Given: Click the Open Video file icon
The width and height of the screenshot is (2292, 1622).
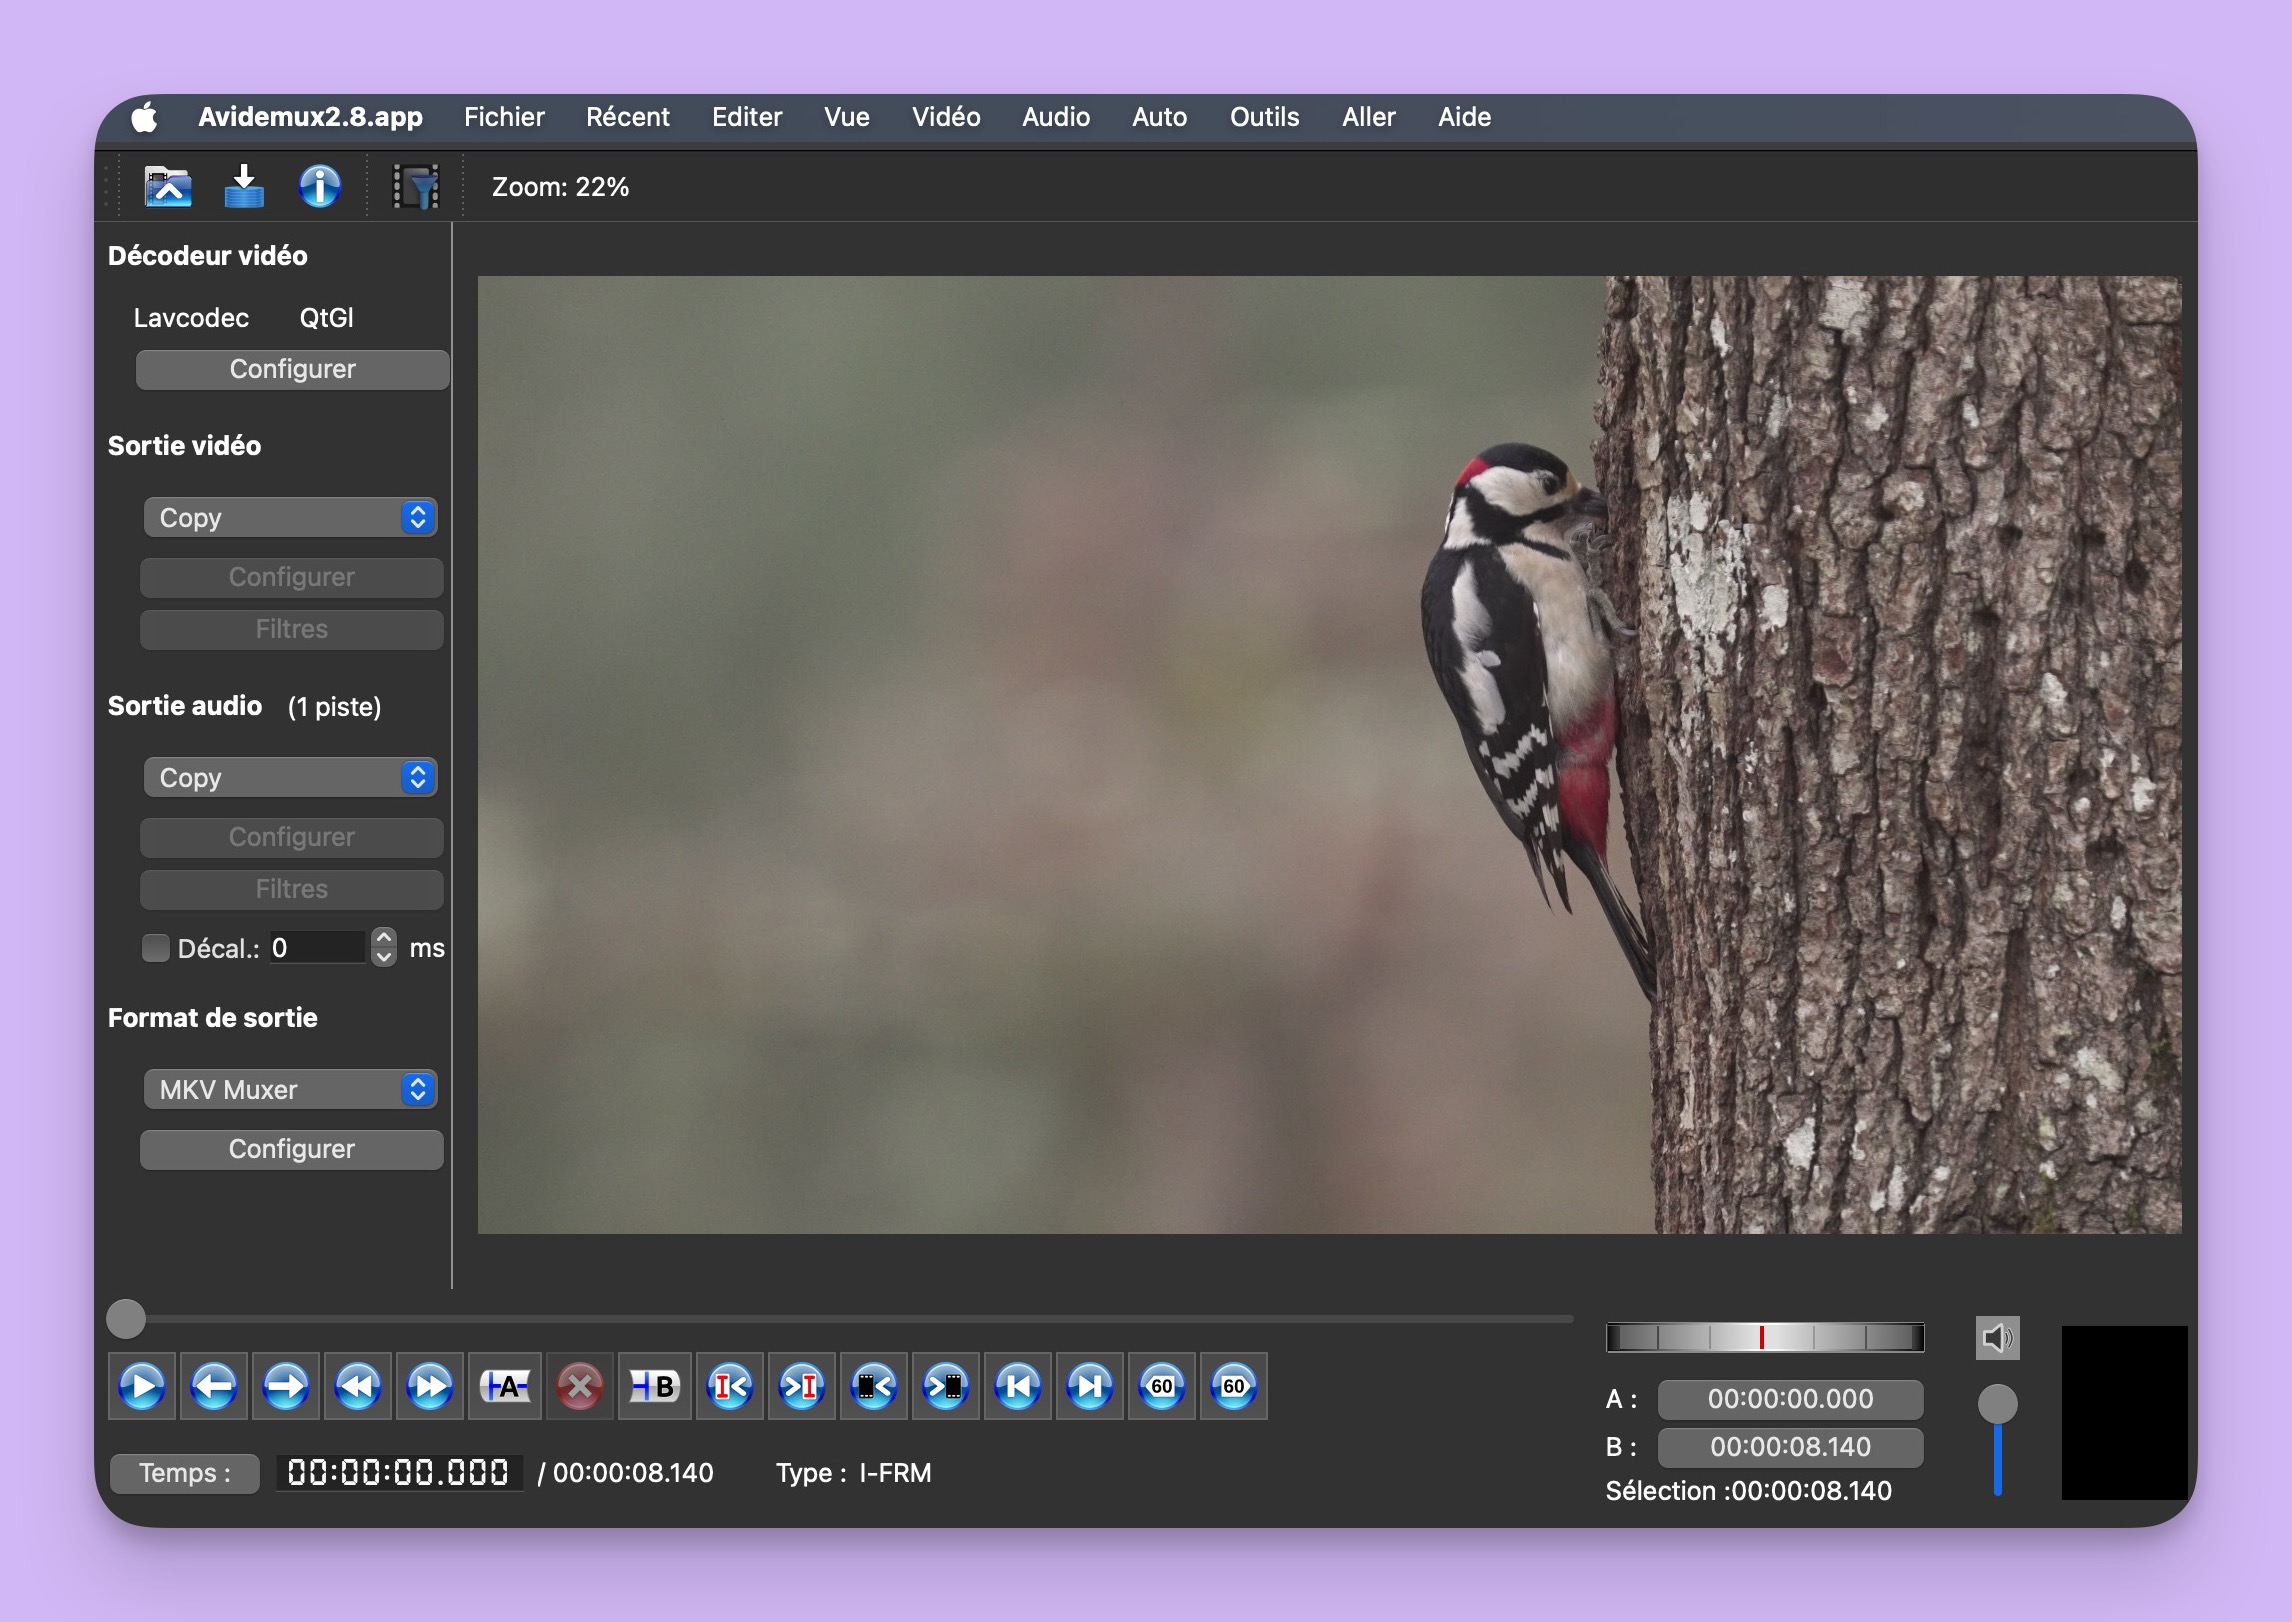Looking at the screenshot, I should (168, 187).
